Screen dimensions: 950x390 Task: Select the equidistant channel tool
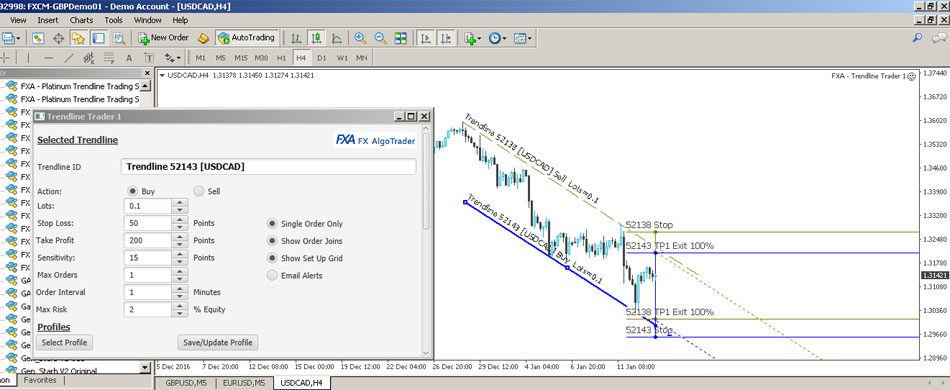coord(89,58)
